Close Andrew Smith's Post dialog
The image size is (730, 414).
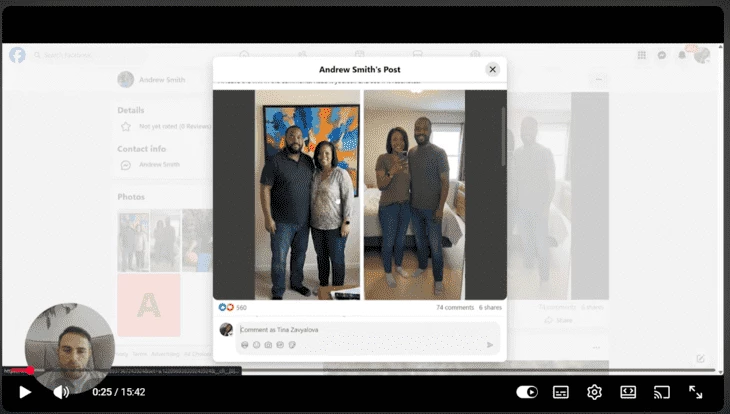coord(492,69)
